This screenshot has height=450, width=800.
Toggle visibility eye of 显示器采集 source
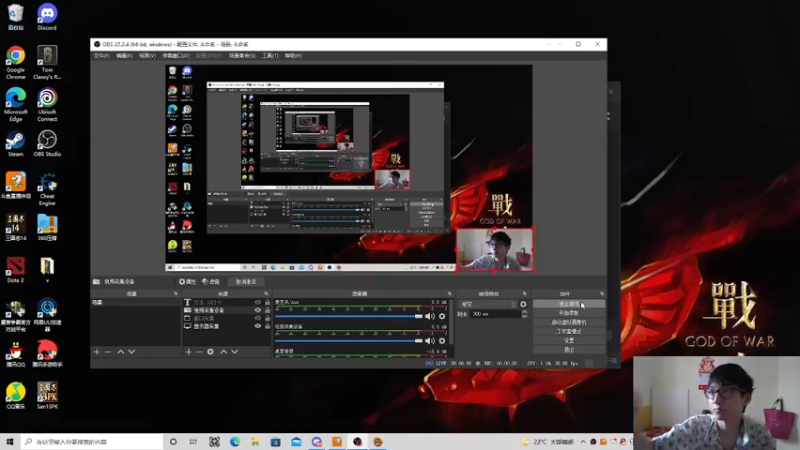pos(258,326)
